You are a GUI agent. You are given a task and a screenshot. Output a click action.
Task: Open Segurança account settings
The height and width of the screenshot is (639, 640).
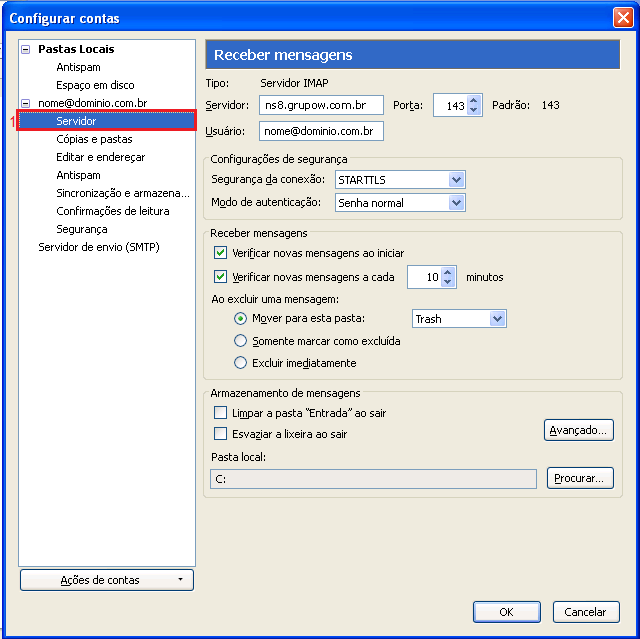[x=82, y=229]
